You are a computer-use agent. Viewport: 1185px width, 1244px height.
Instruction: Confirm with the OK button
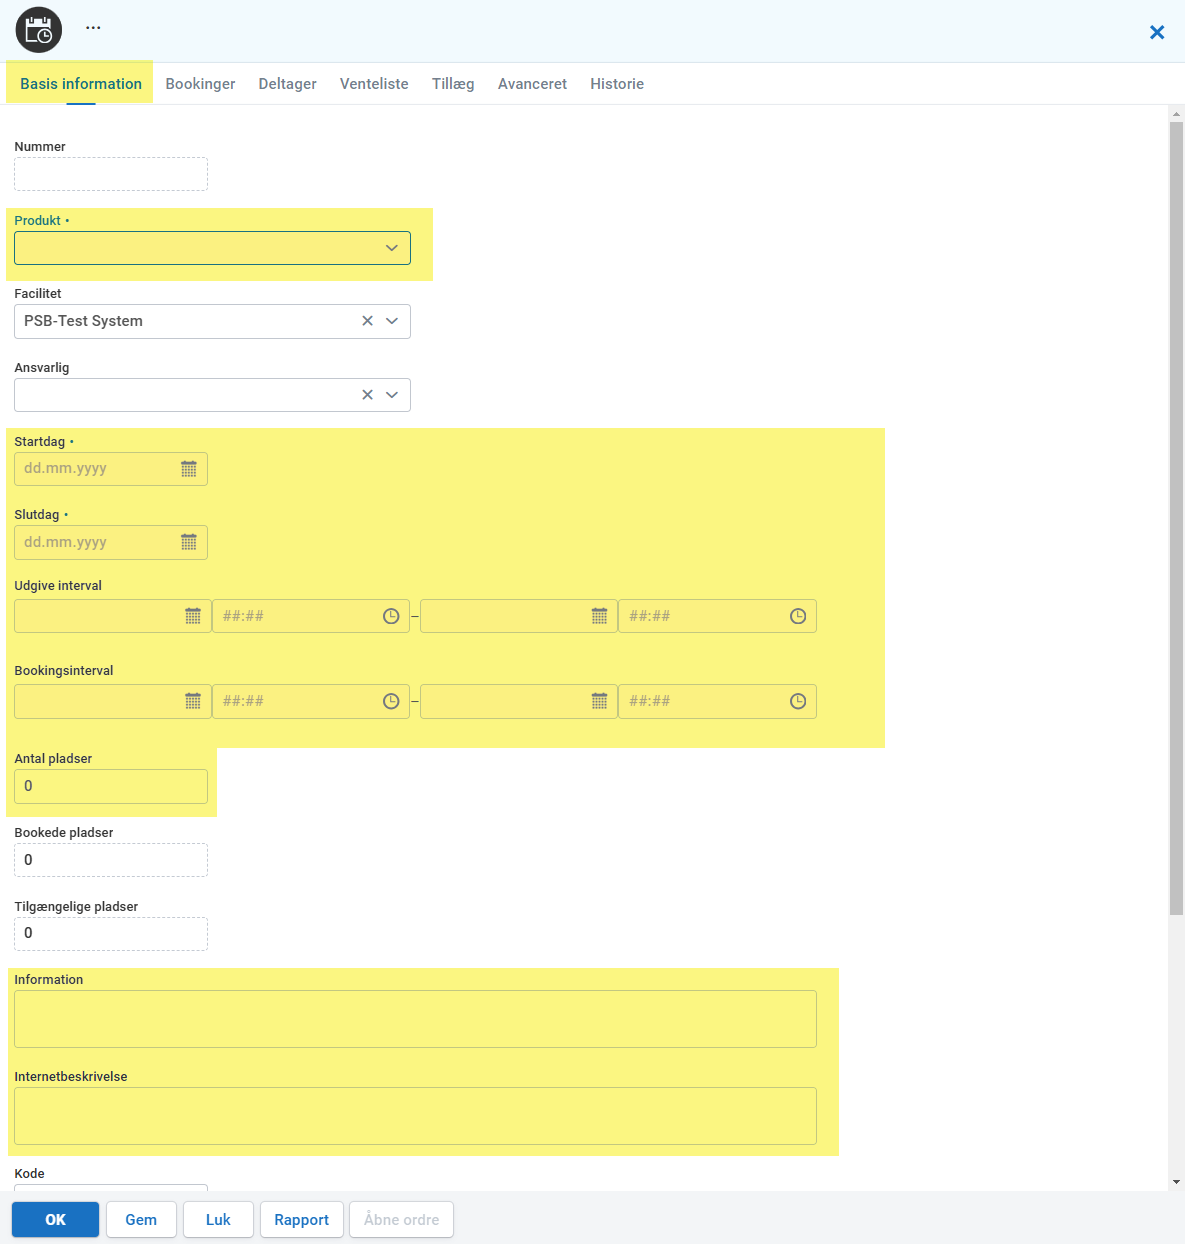56,1220
